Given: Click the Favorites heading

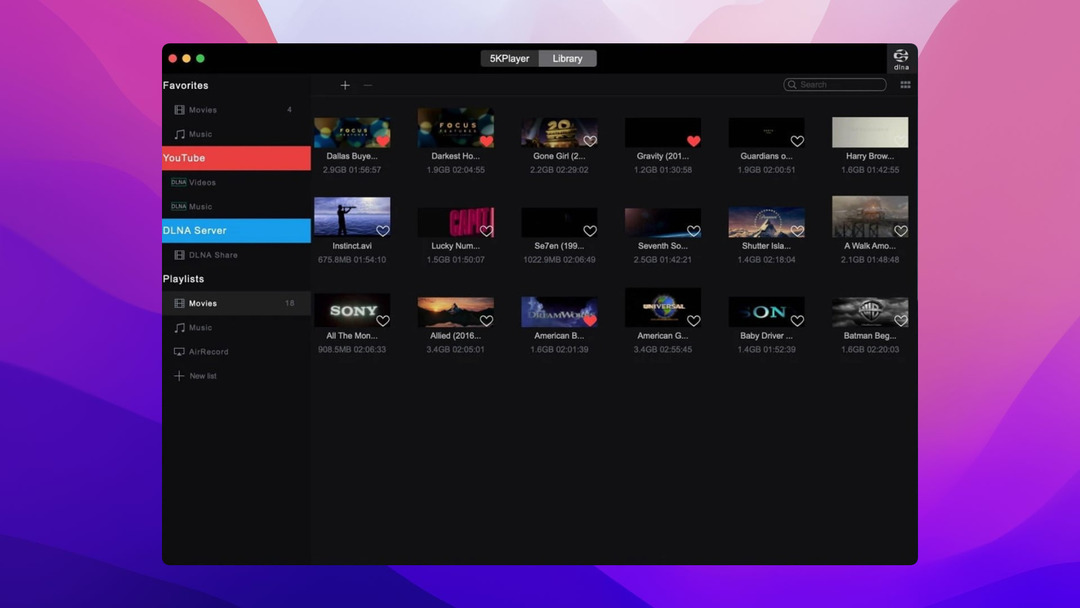Looking at the screenshot, I should 185,85.
